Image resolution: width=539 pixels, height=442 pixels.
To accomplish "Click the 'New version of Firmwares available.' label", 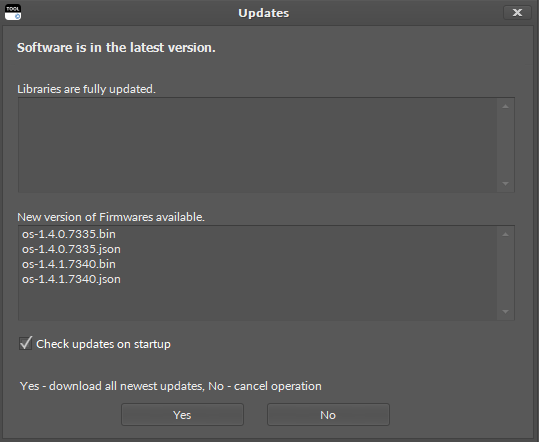I will coord(111,217).
